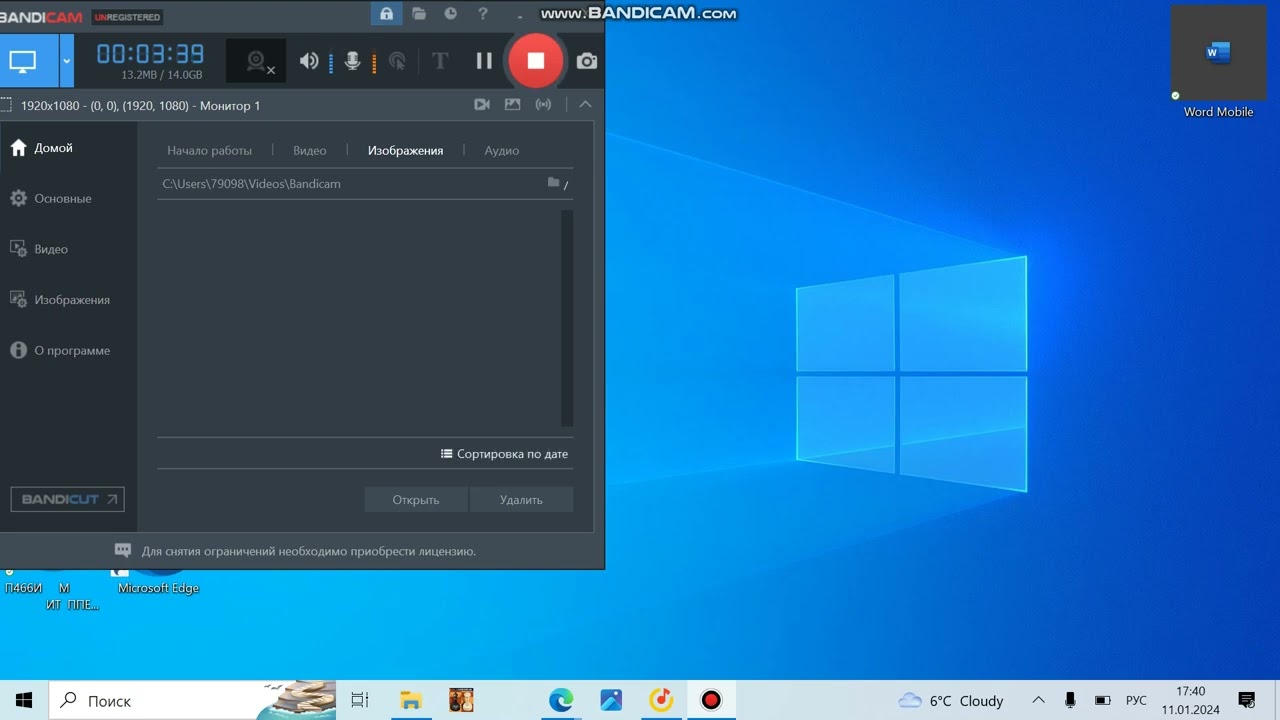Pause the Bandicam recording
The image size is (1280, 720).
[484, 61]
